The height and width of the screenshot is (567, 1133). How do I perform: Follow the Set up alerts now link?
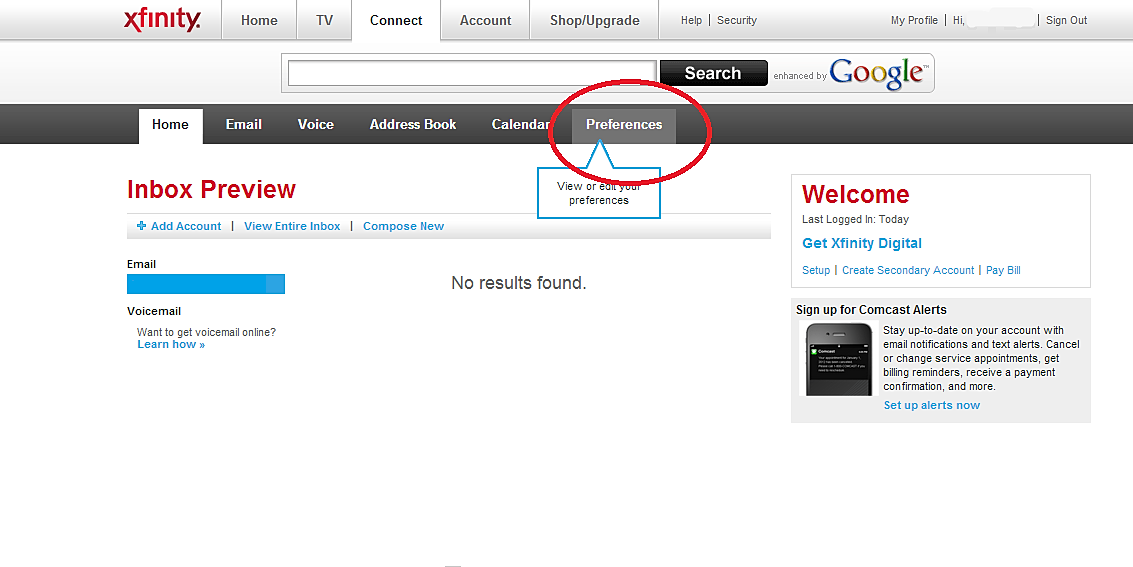931,405
